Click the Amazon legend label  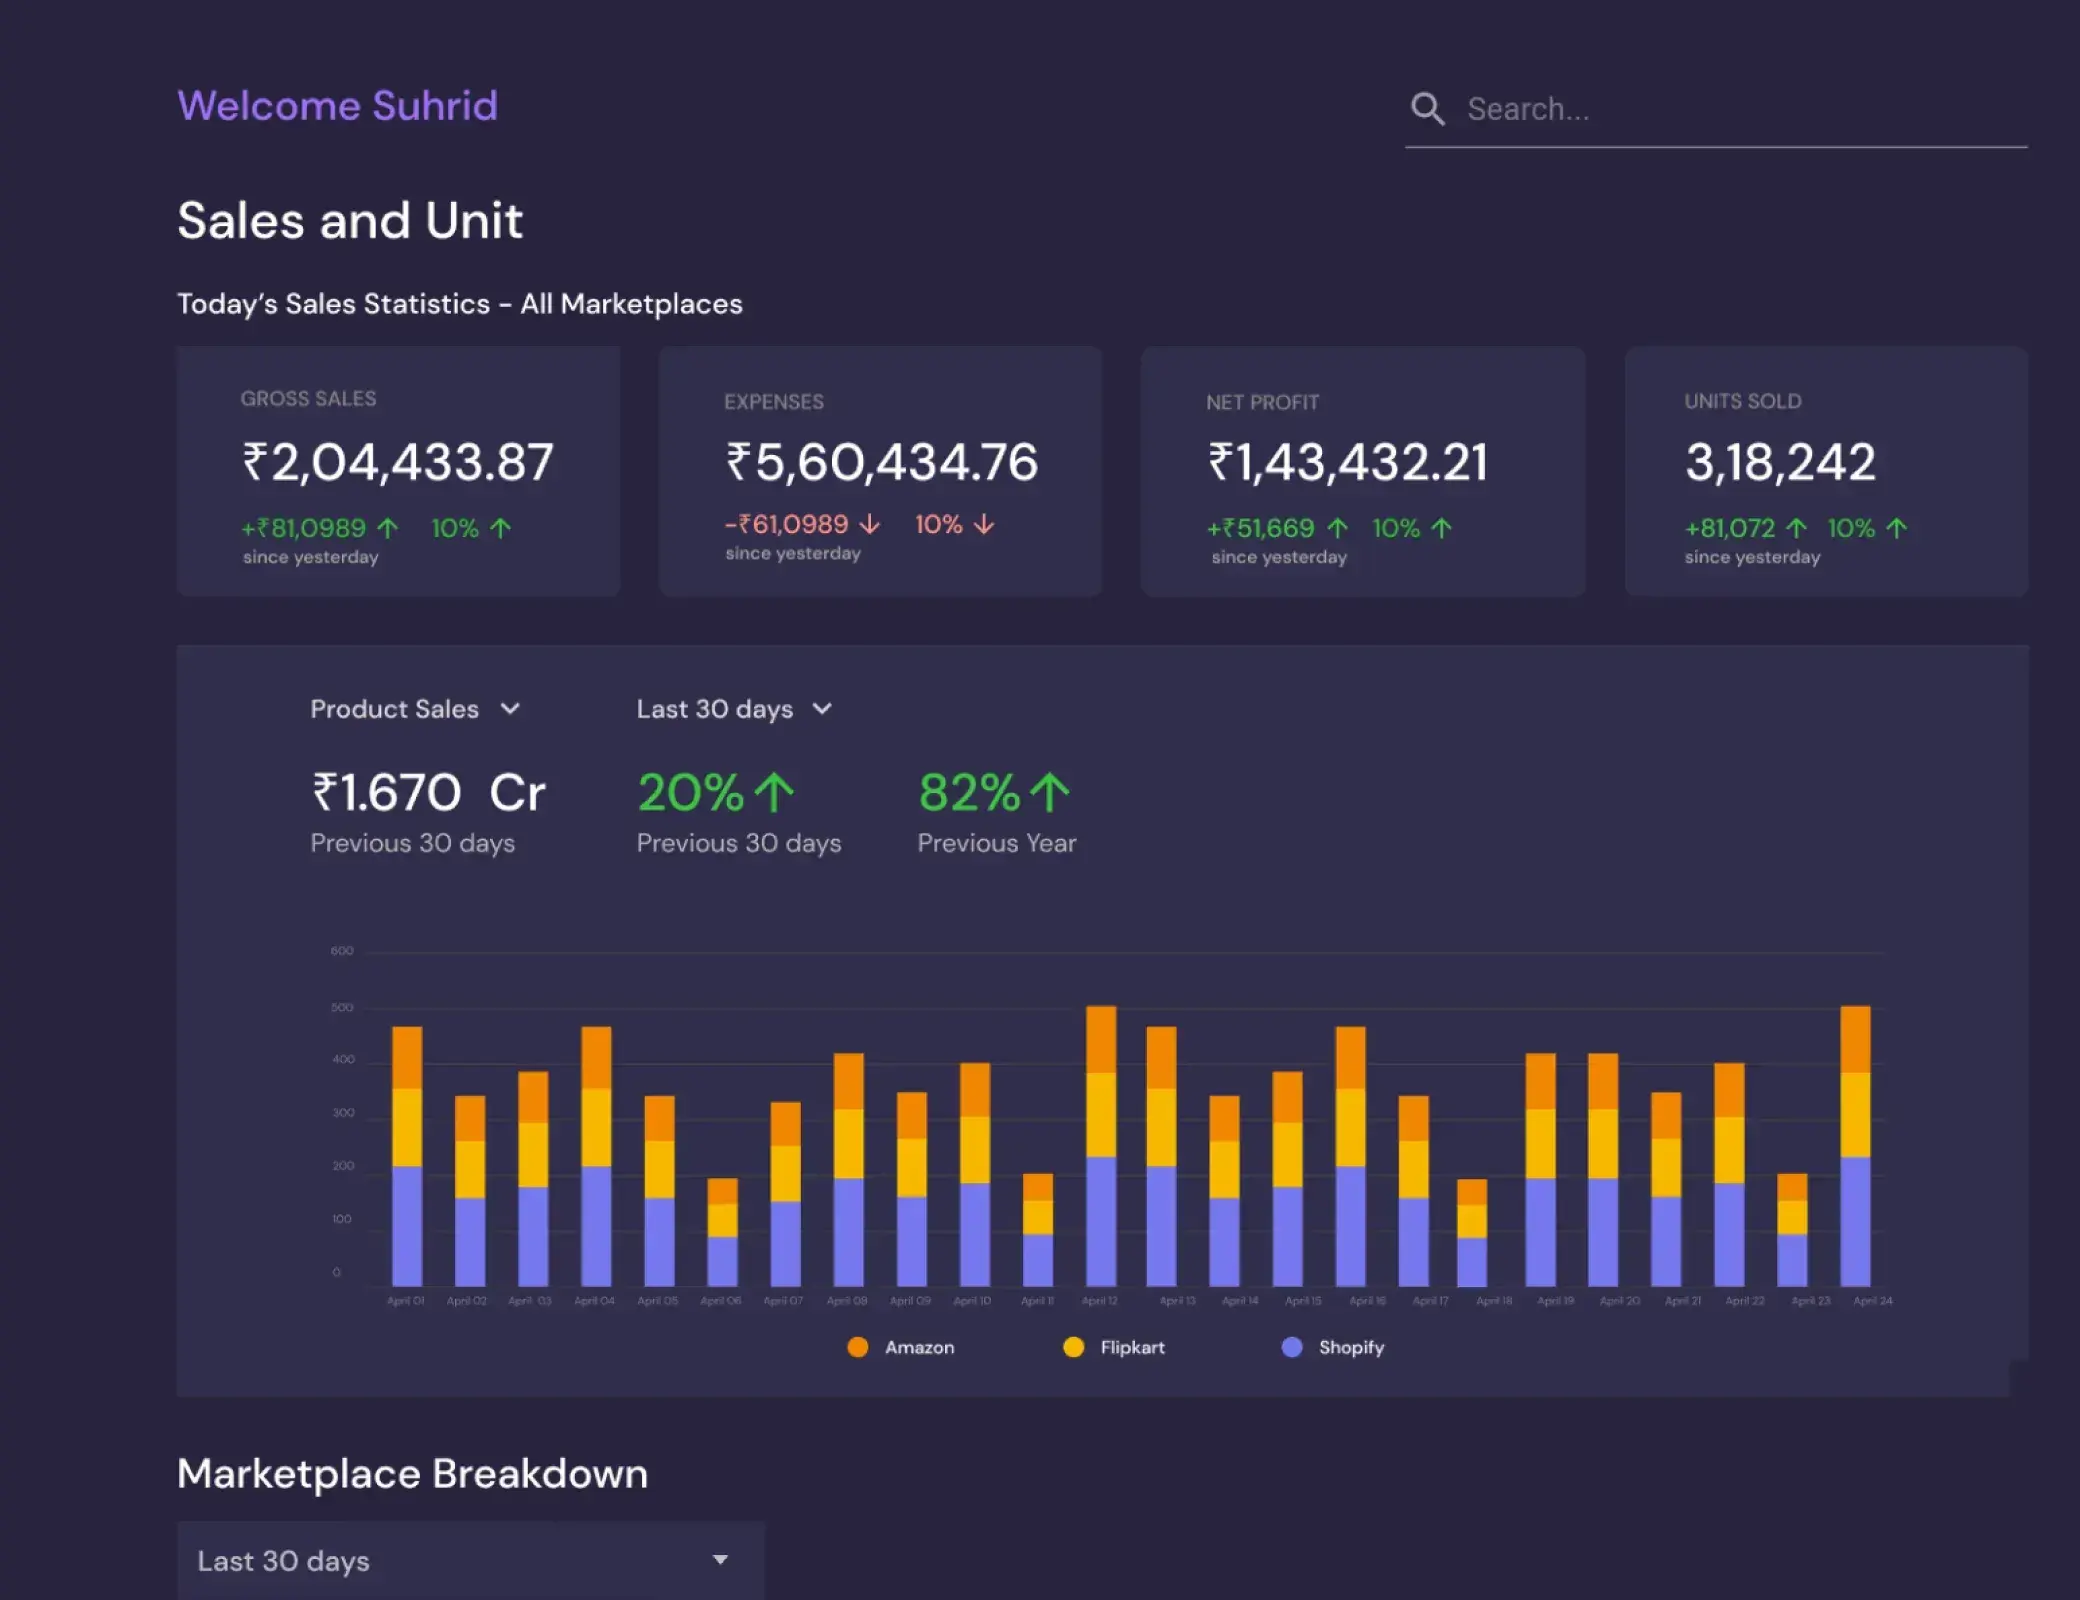point(919,1347)
